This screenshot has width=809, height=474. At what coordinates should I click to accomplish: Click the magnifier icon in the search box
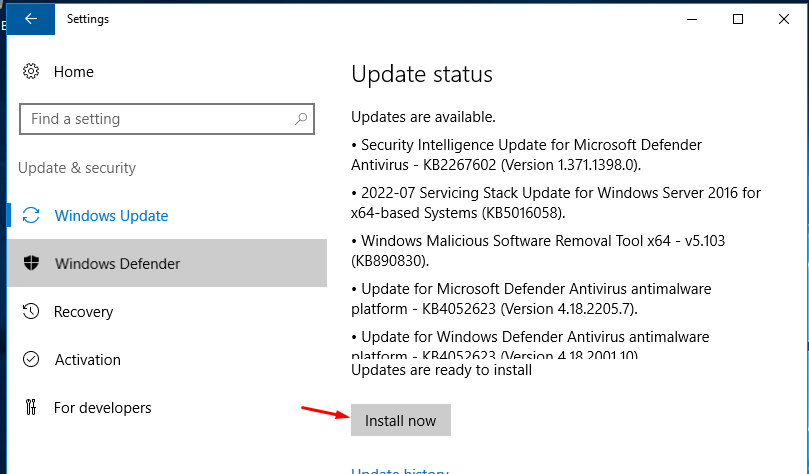coord(299,119)
